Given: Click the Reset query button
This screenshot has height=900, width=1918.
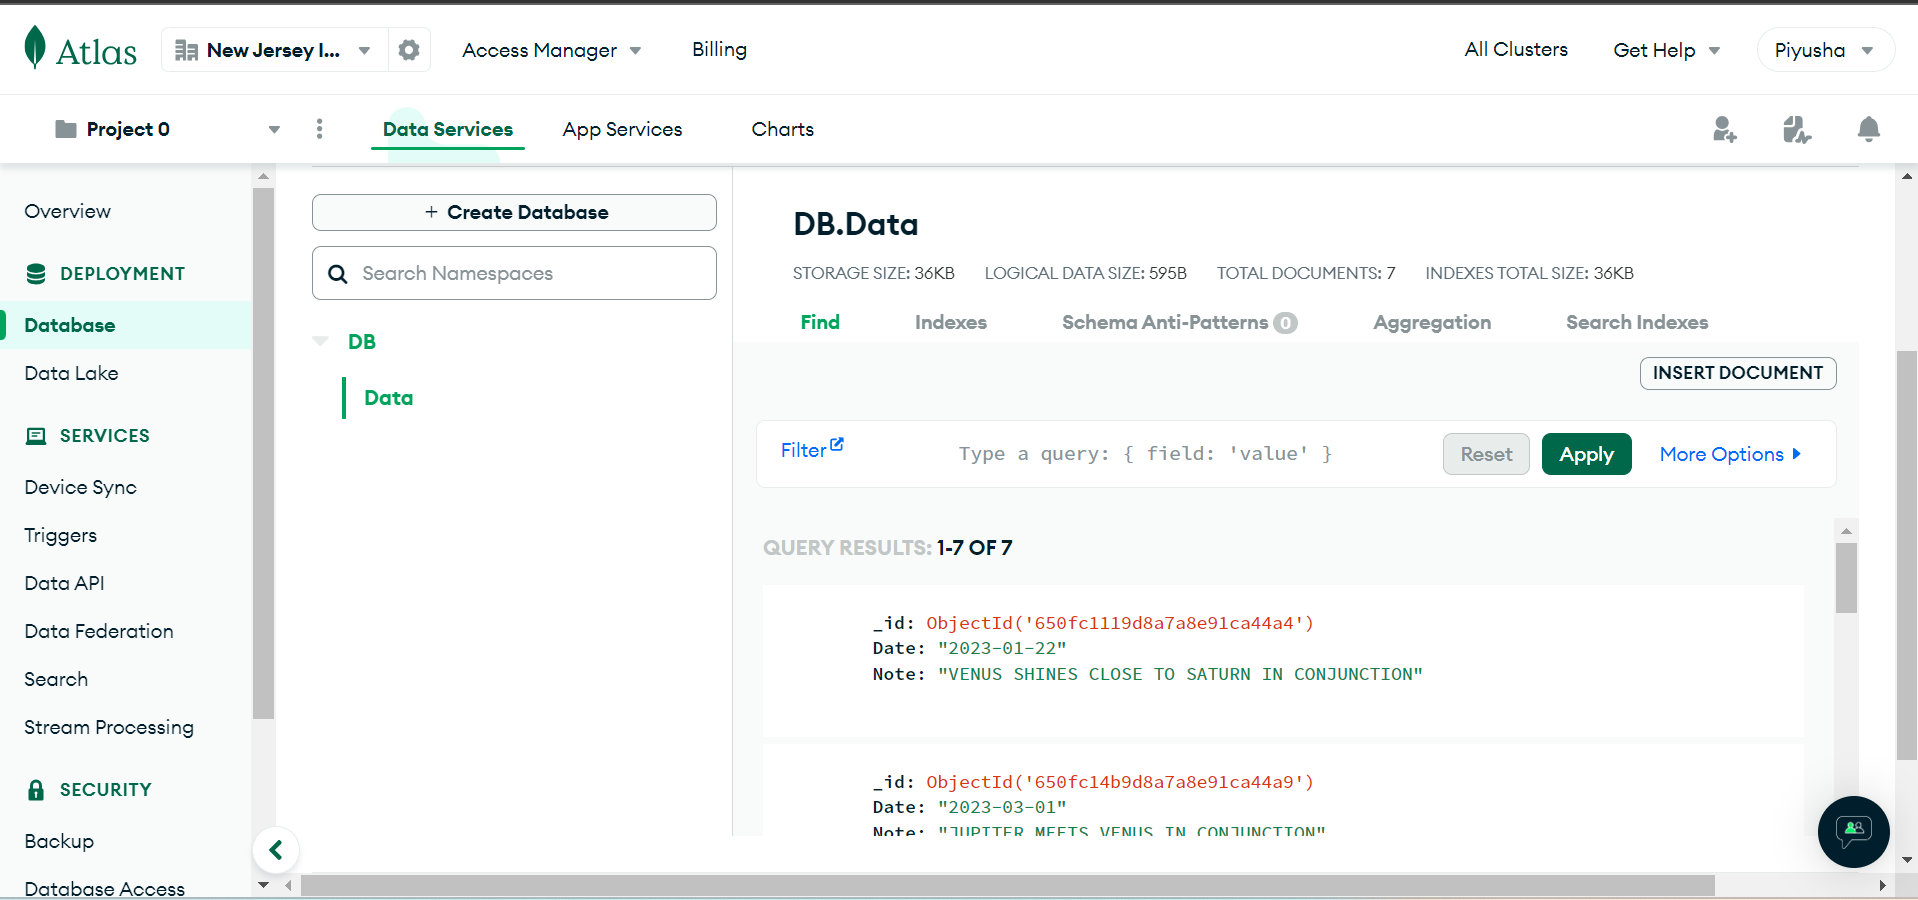Looking at the screenshot, I should 1486,454.
